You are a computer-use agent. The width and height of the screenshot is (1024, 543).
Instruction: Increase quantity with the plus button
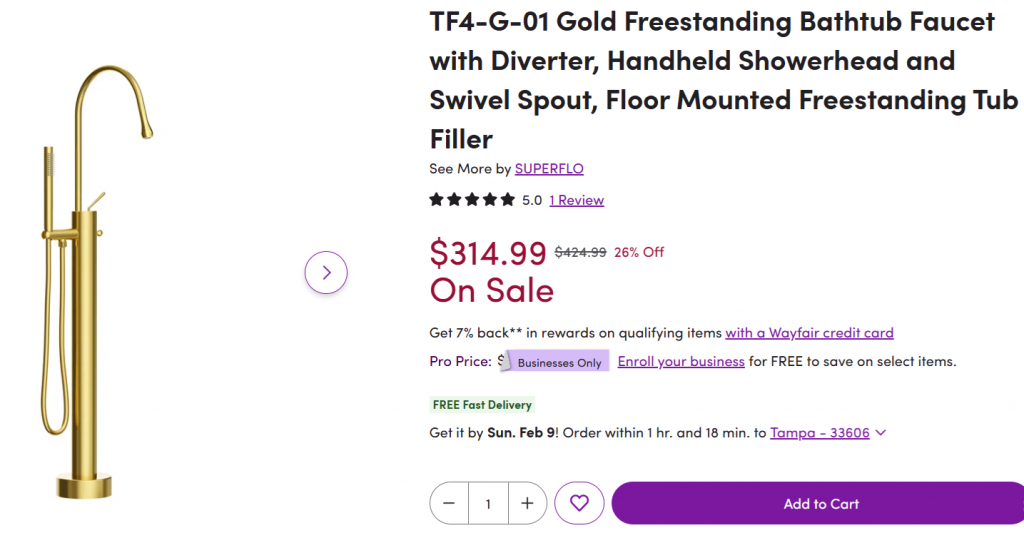(527, 503)
